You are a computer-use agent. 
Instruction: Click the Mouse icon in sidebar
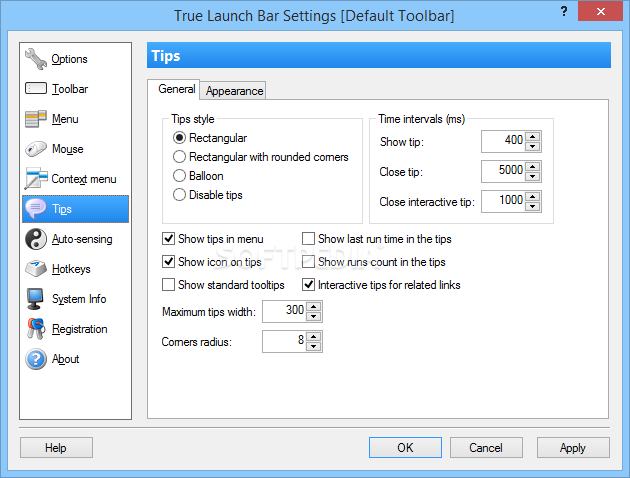coord(36,149)
